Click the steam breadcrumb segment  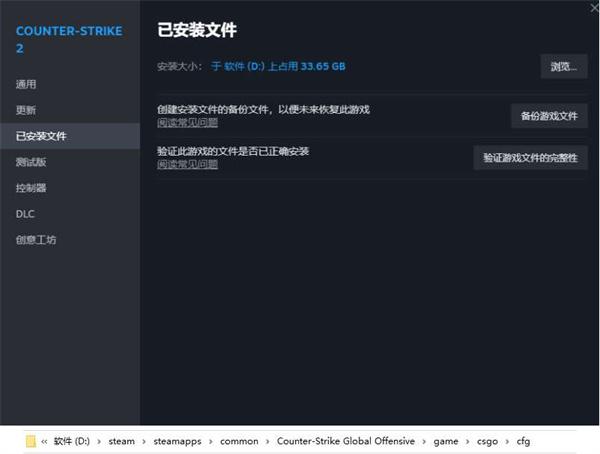(x=122, y=441)
